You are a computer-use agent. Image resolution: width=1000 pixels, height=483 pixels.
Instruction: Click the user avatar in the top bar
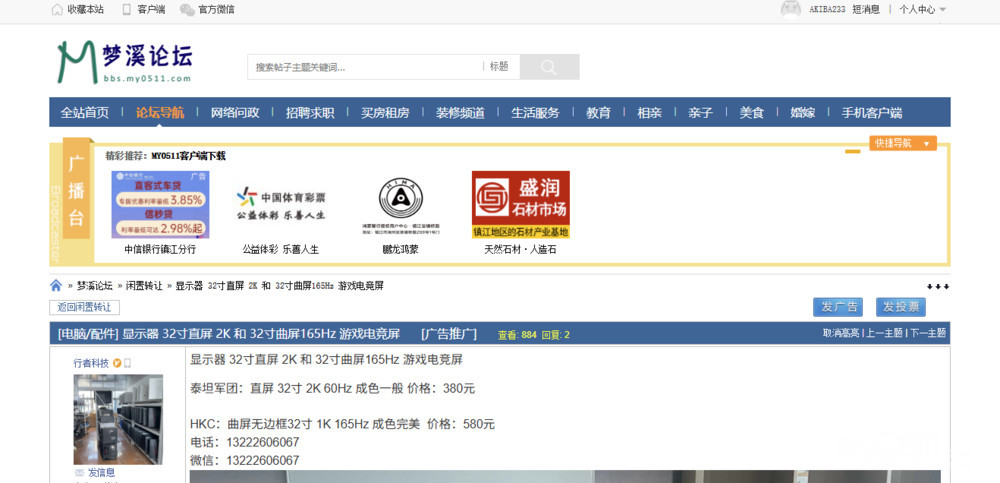click(x=791, y=9)
